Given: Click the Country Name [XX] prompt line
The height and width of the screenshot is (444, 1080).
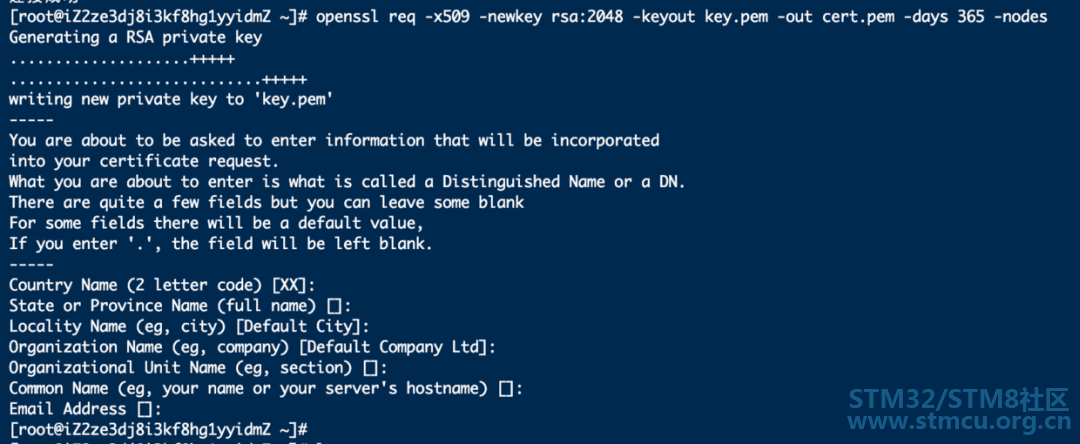Looking at the screenshot, I should click(x=162, y=285).
